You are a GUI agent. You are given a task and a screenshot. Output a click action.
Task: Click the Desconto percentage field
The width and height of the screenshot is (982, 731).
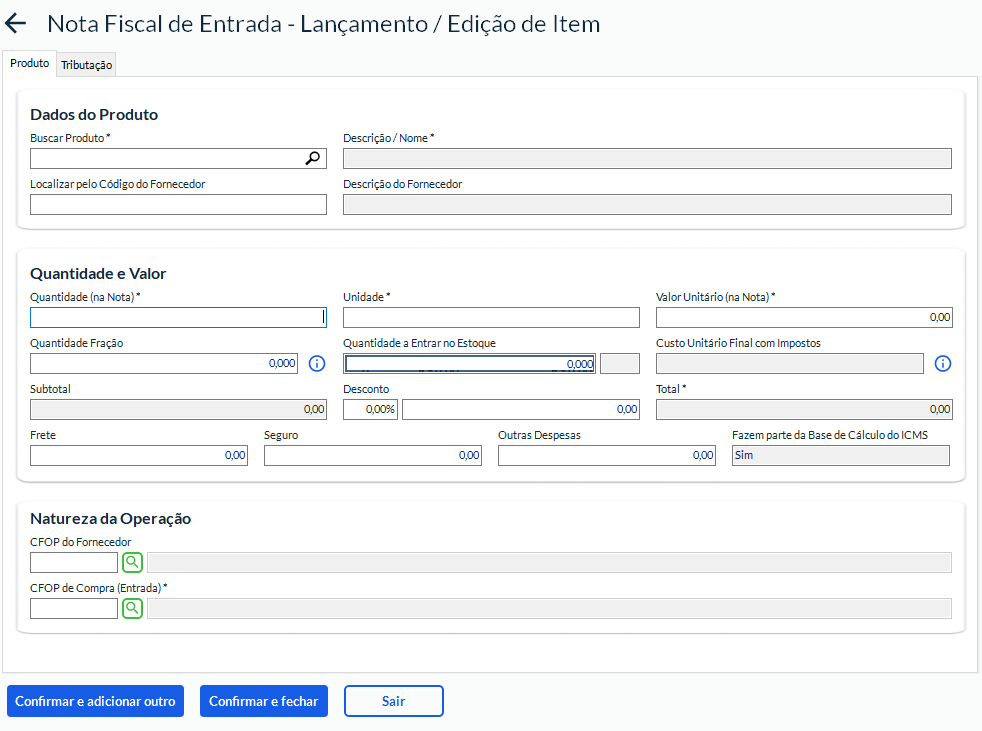[370, 410]
